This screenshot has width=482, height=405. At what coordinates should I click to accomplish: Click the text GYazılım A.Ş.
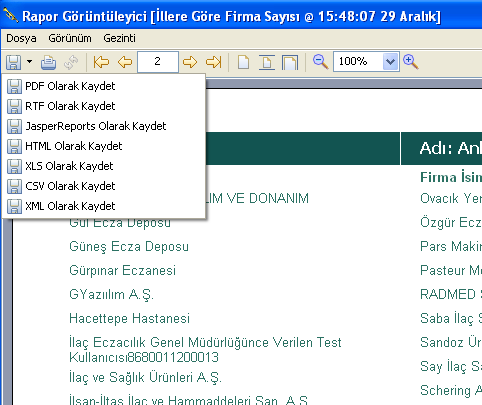point(111,295)
